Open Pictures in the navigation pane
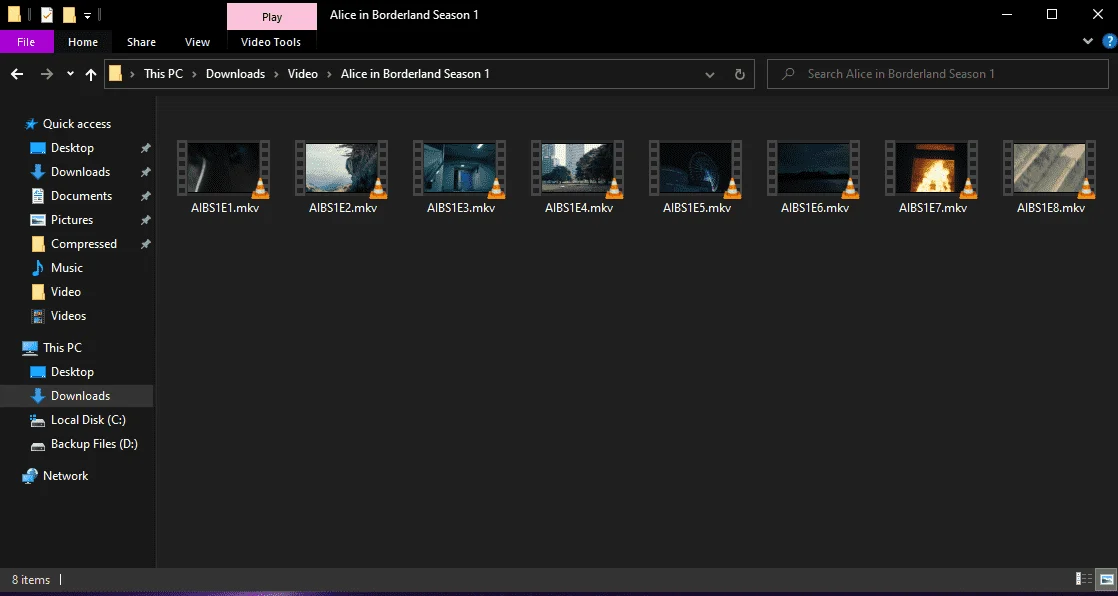 71,220
